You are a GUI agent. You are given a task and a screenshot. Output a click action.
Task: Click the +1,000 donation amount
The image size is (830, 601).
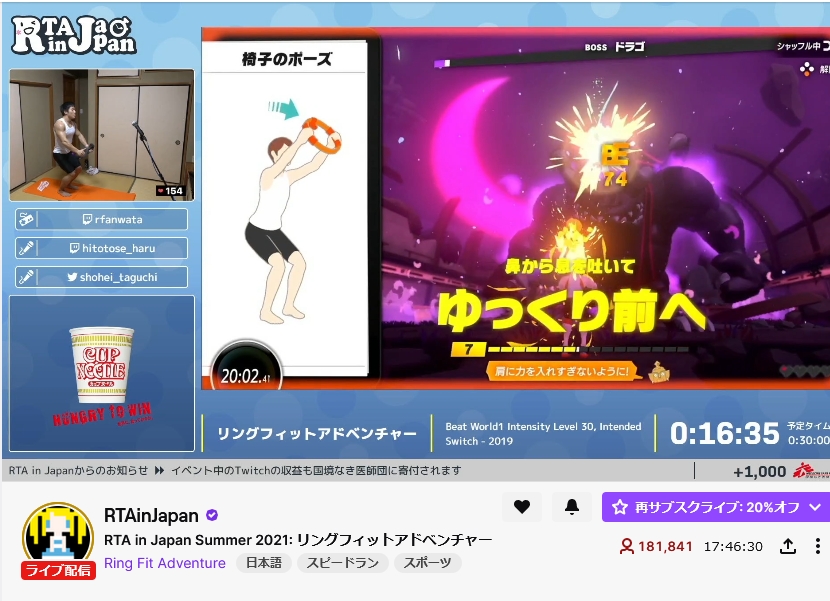(759, 471)
